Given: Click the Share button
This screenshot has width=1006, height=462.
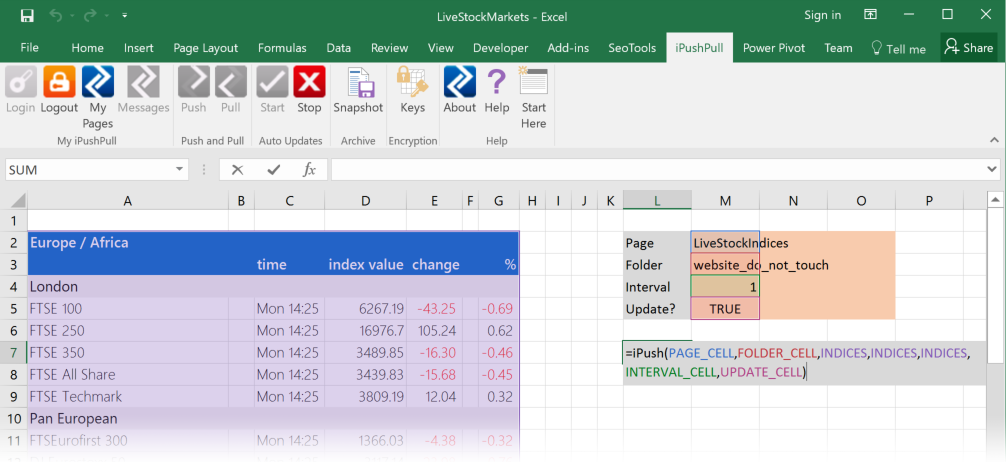Looking at the screenshot, I should (x=969, y=48).
